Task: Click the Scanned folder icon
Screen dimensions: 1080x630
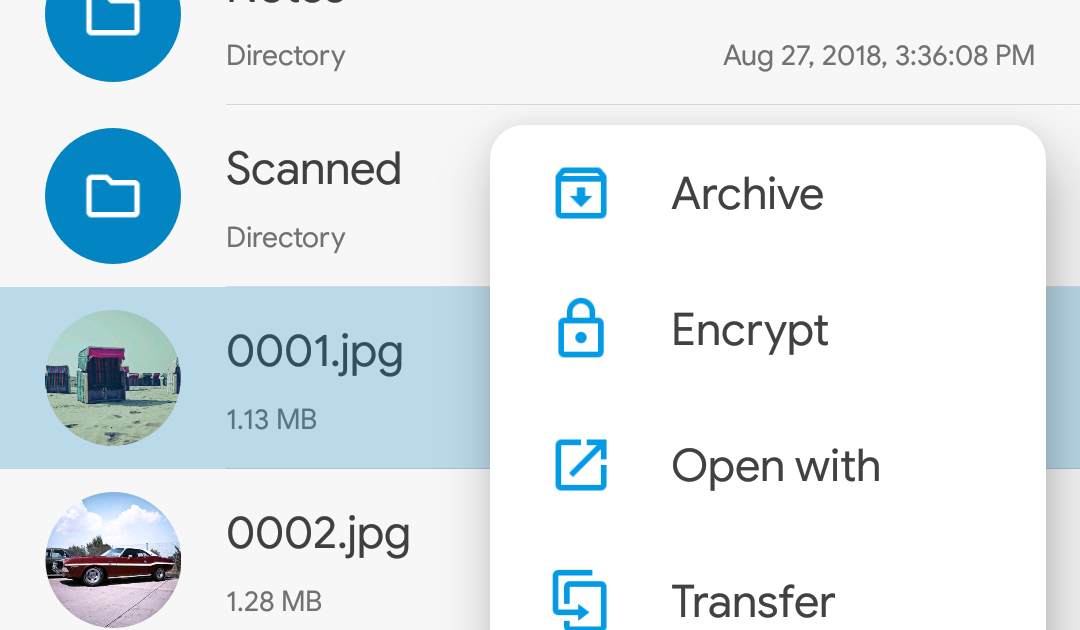Action: (113, 196)
